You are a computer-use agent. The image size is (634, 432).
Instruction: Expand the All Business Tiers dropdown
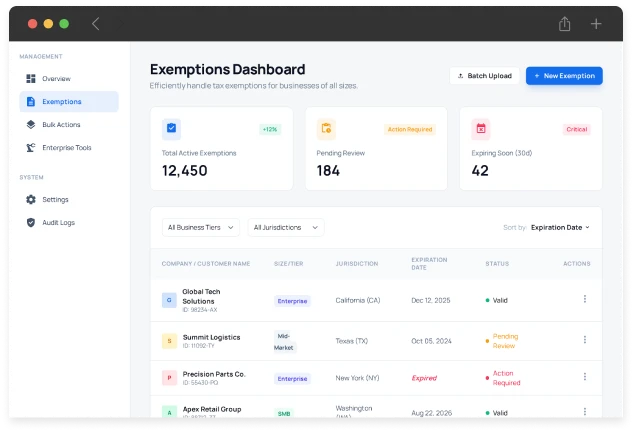click(x=200, y=227)
